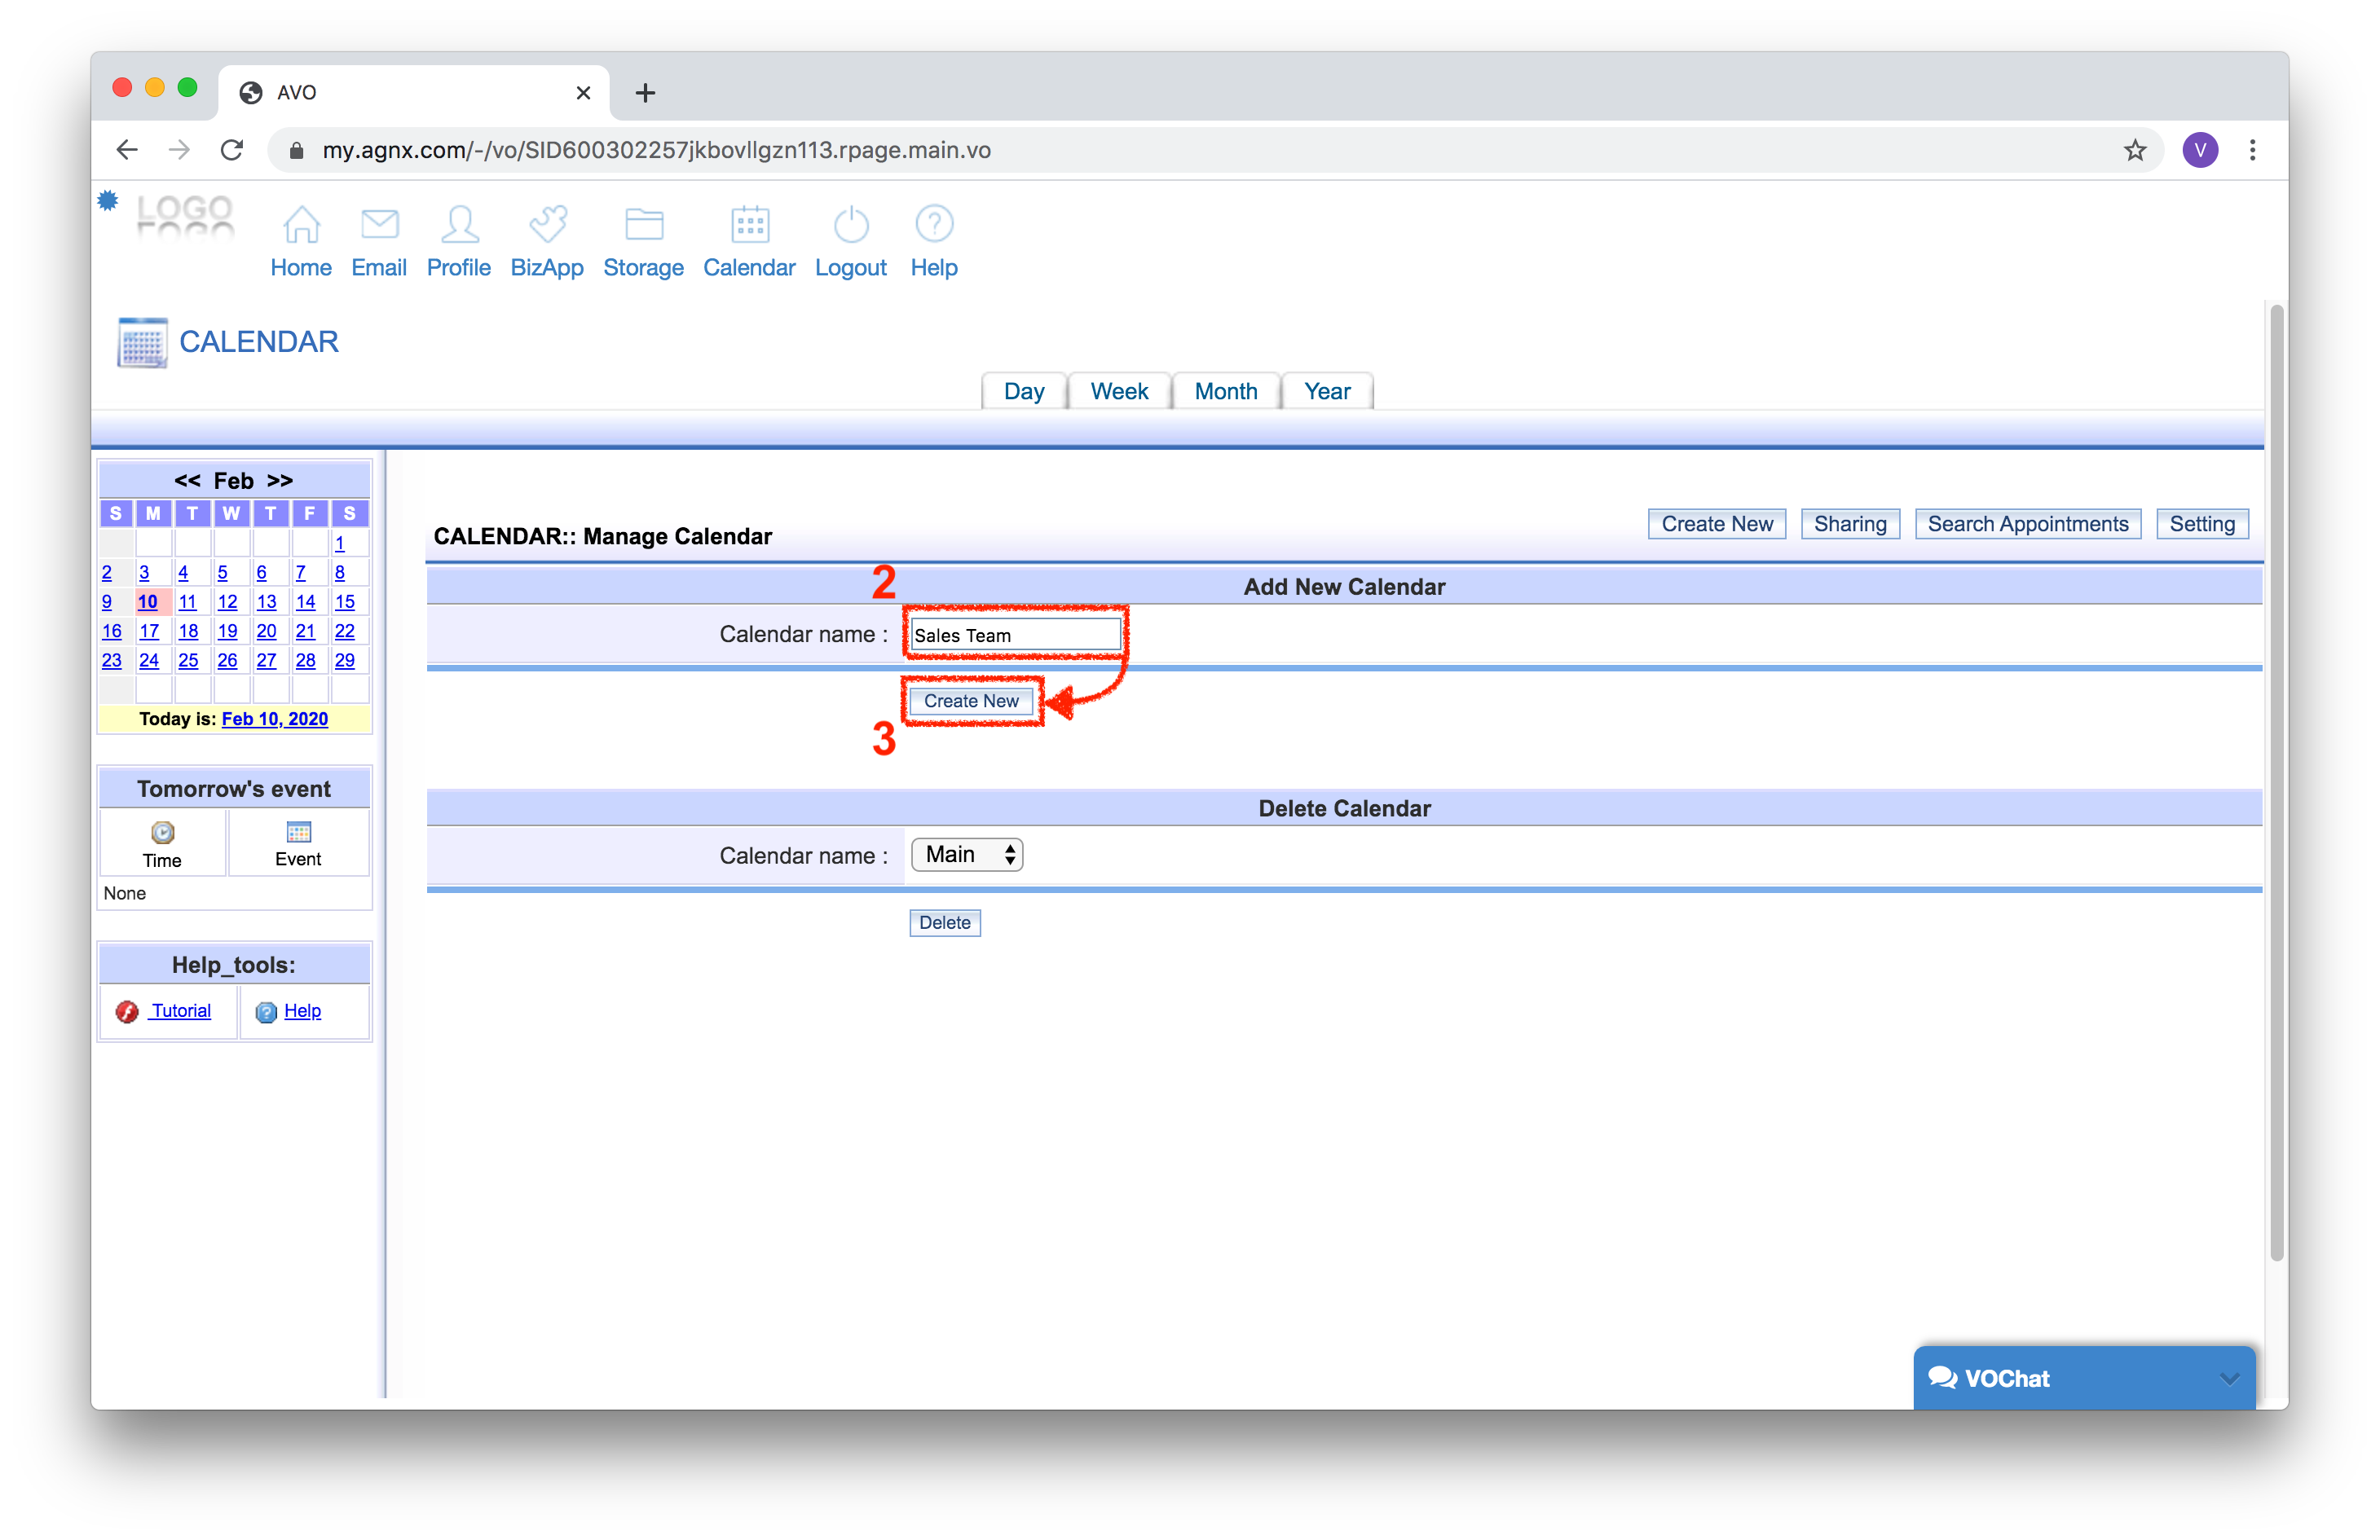Image resolution: width=2380 pixels, height=1540 pixels.
Task: Open the Email envelope icon
Action: pyautogui.click(x=379, y=225)
